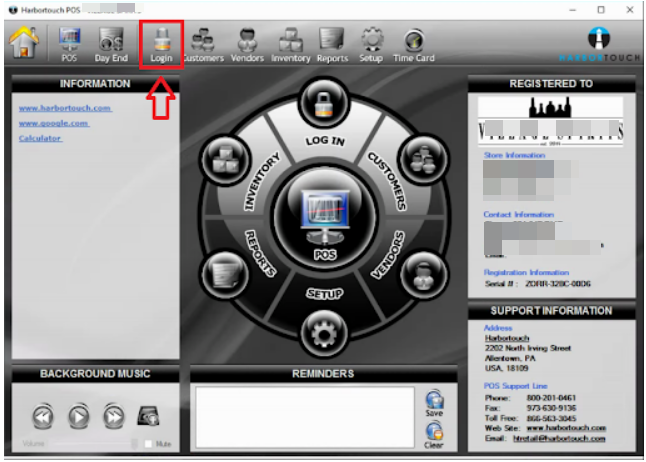Open Setup gear in the top toolbar

pyautogui.click(x=371, y=45)
